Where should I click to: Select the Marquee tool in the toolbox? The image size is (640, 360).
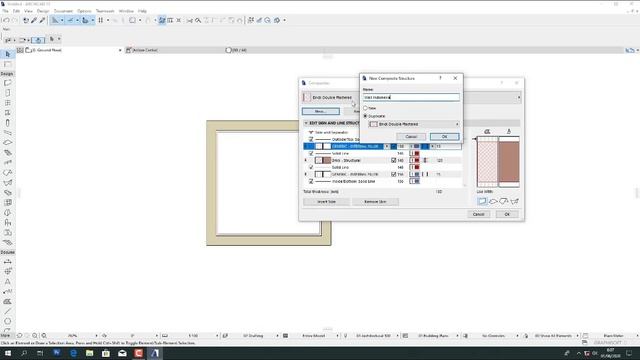click(x=7, y=64)
